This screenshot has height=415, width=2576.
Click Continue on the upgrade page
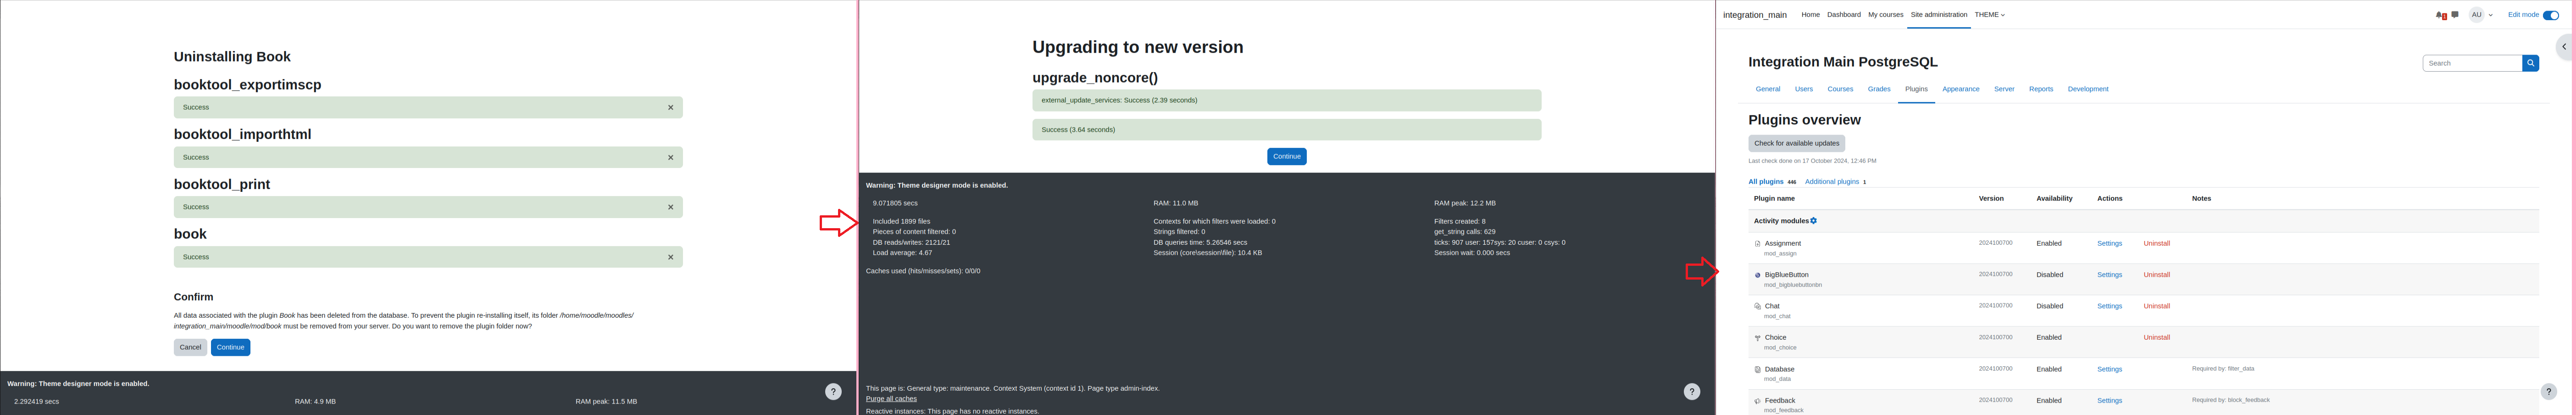point(1286,156)
